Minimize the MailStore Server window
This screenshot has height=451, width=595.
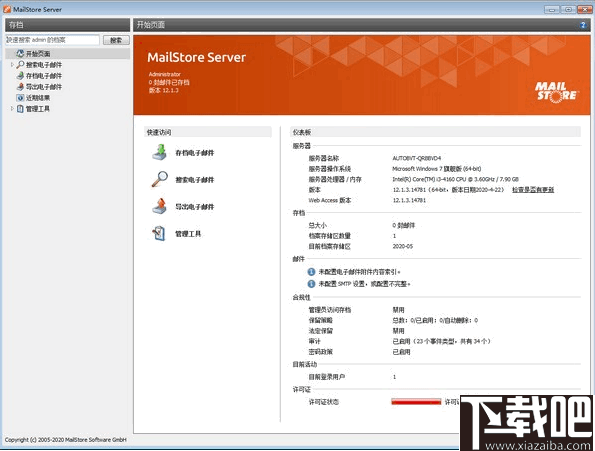[552, 9]
